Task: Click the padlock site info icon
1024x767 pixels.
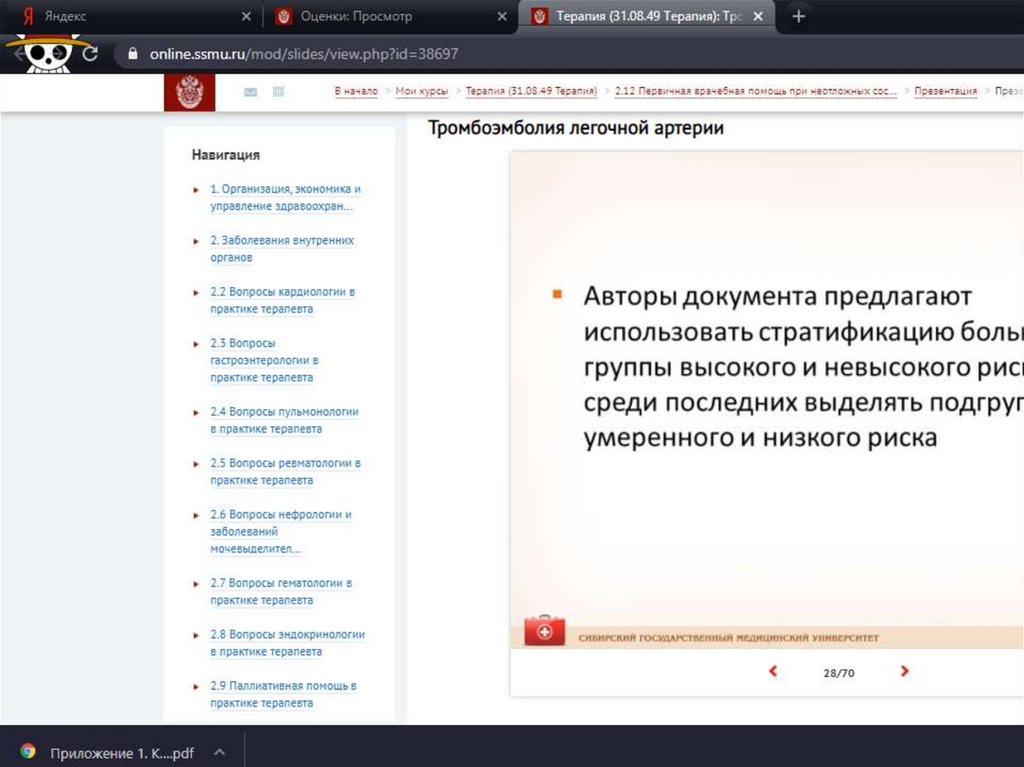Action: 131,54
